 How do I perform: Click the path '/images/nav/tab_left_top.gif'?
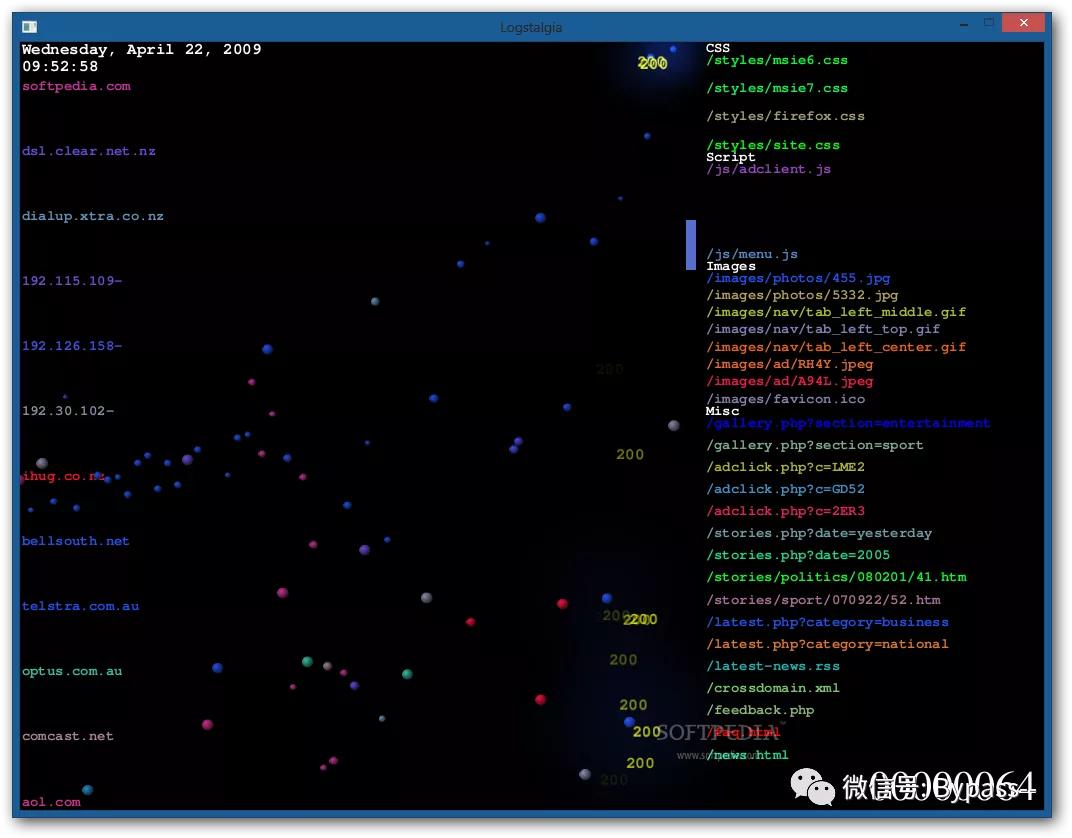pyautogui.click(x=823, y=329)
